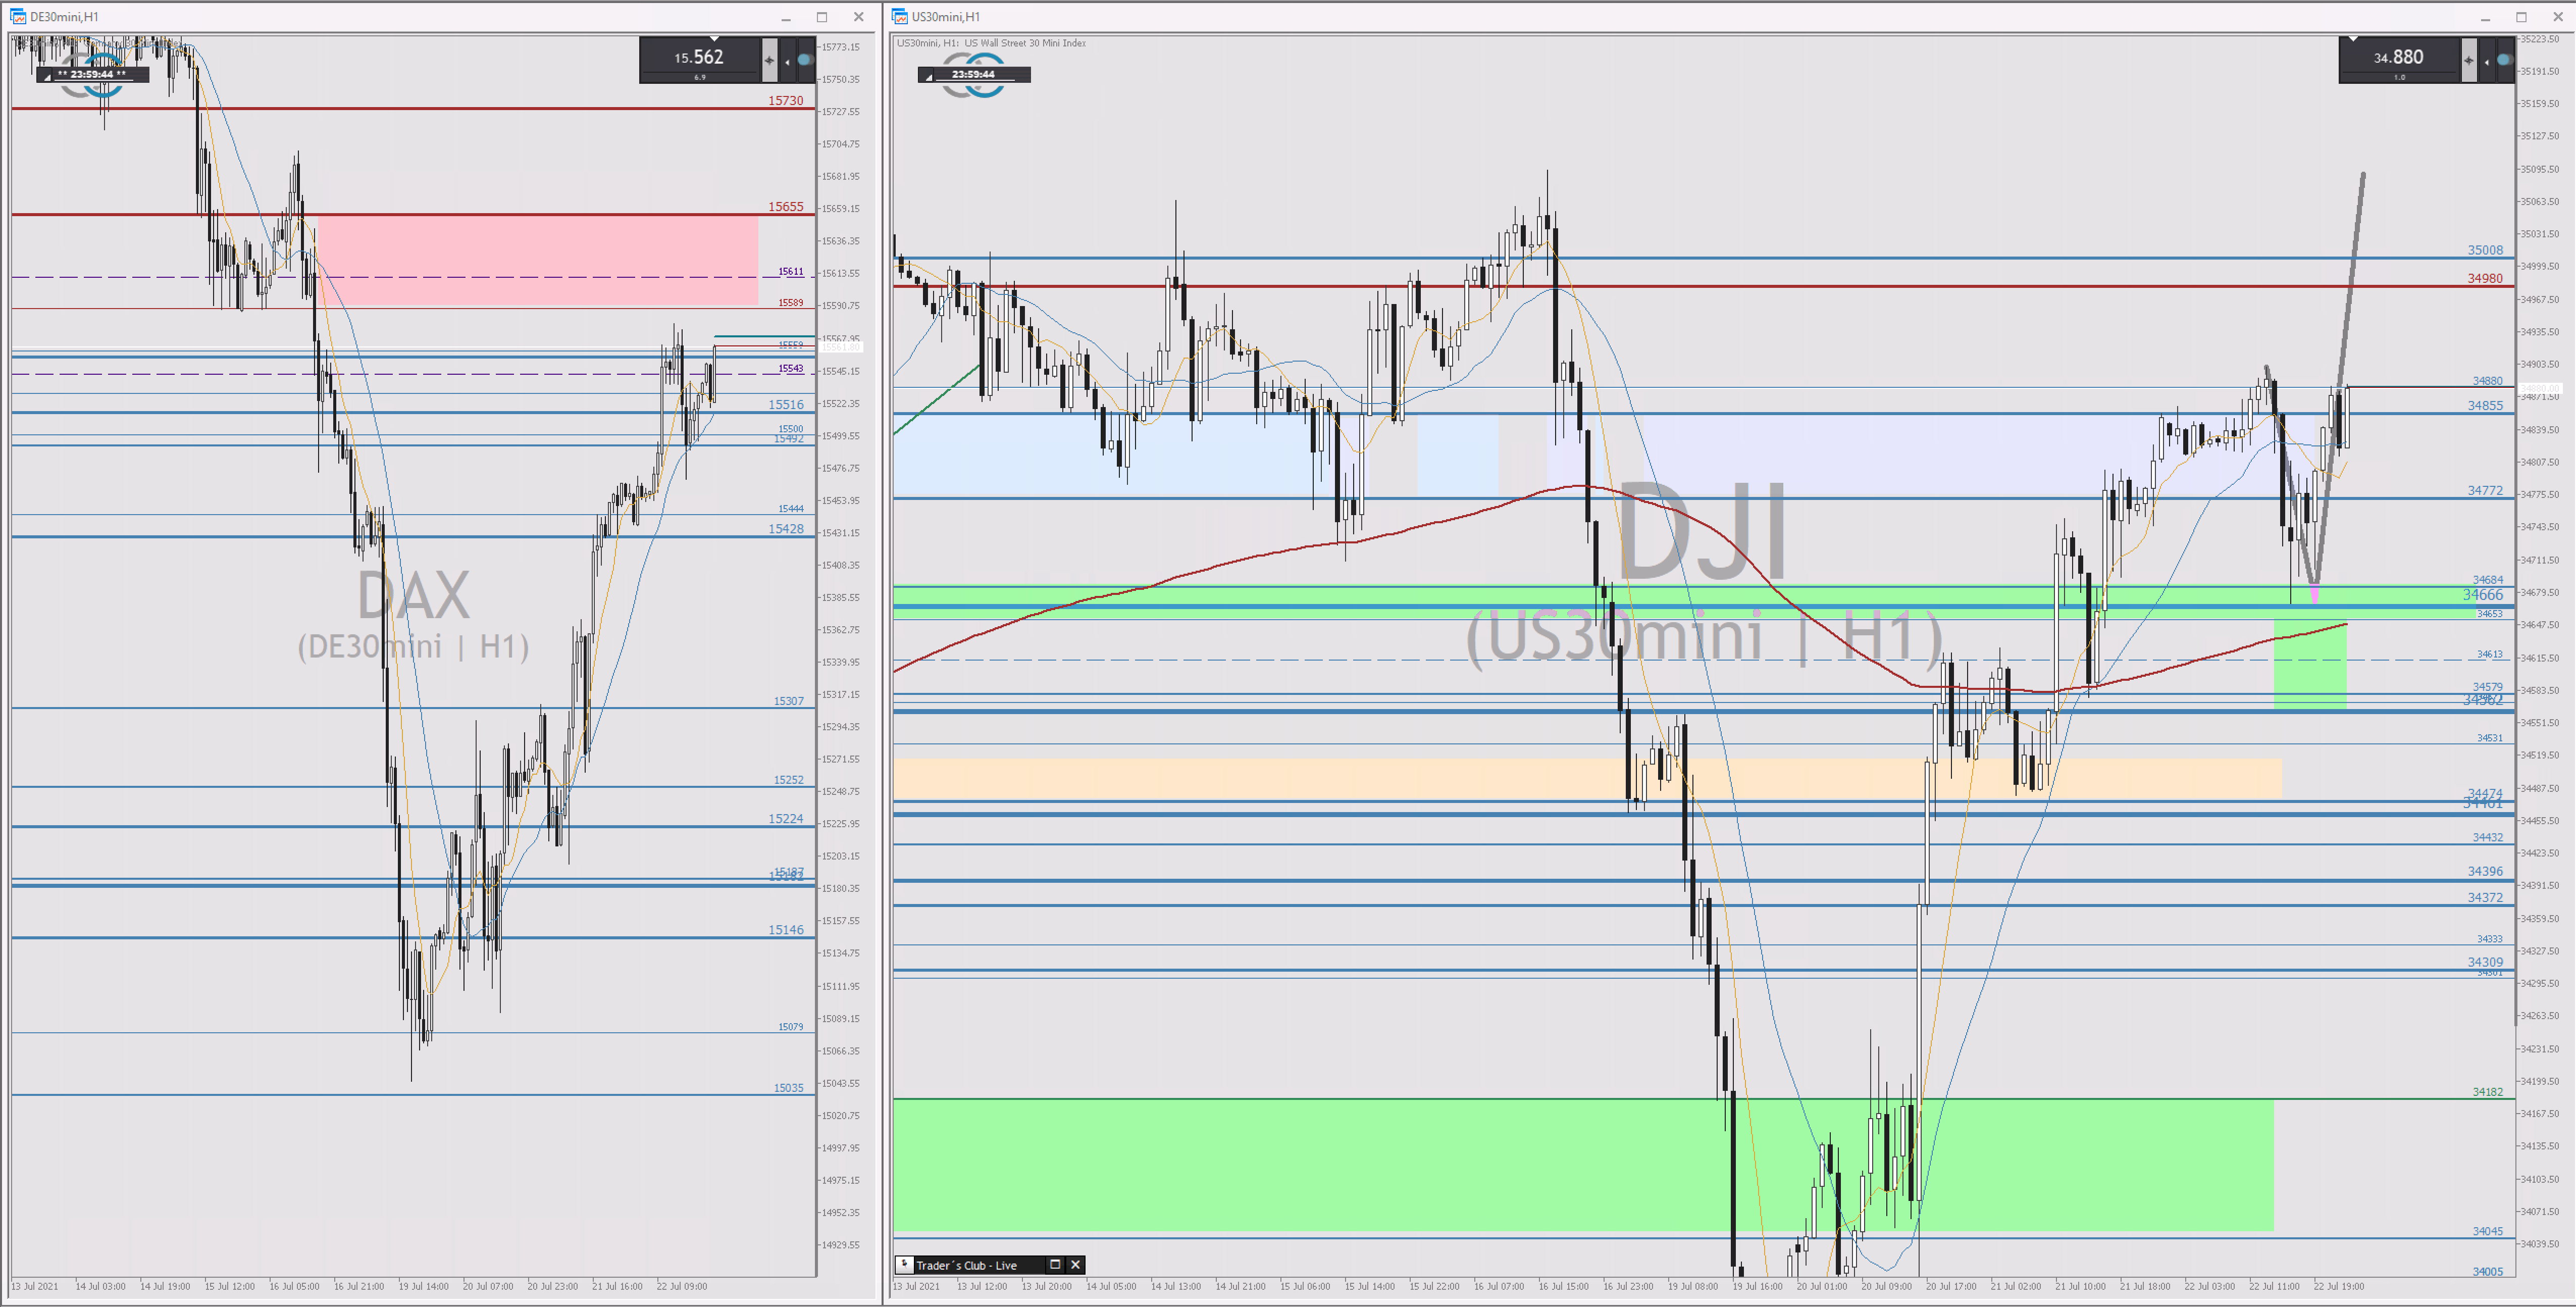Viewport: 2576px width, 1307px height.
Task: Select the 15730 red resistance line label
Action: pos(786,101)
